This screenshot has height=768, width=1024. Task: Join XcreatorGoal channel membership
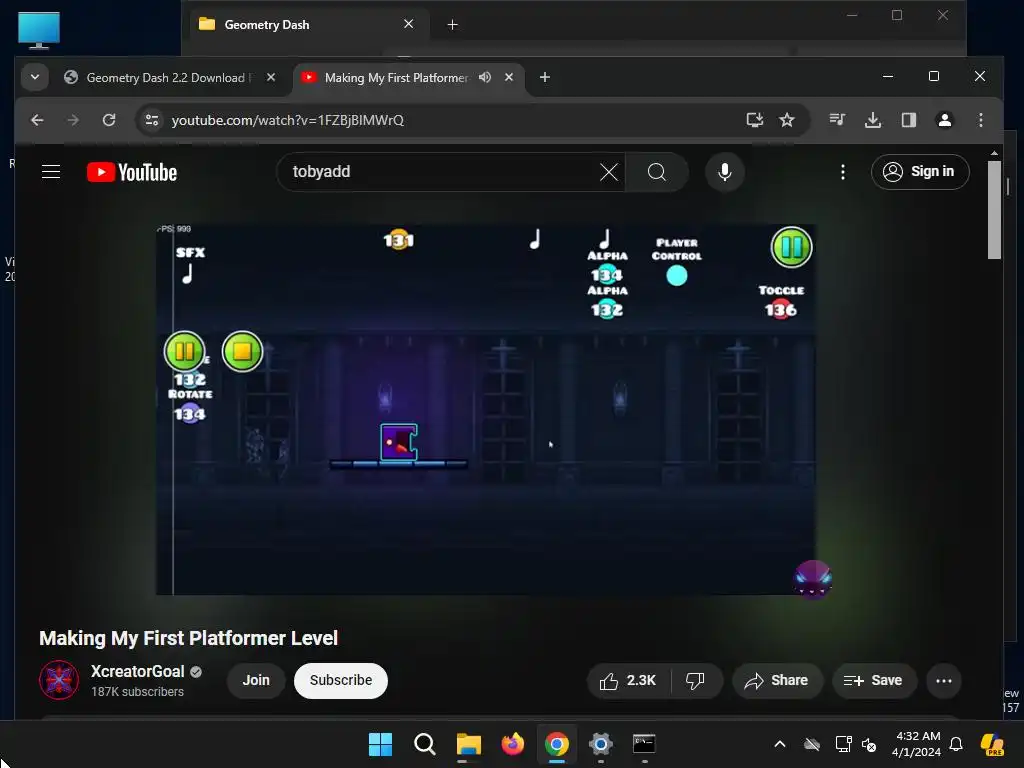256,680
